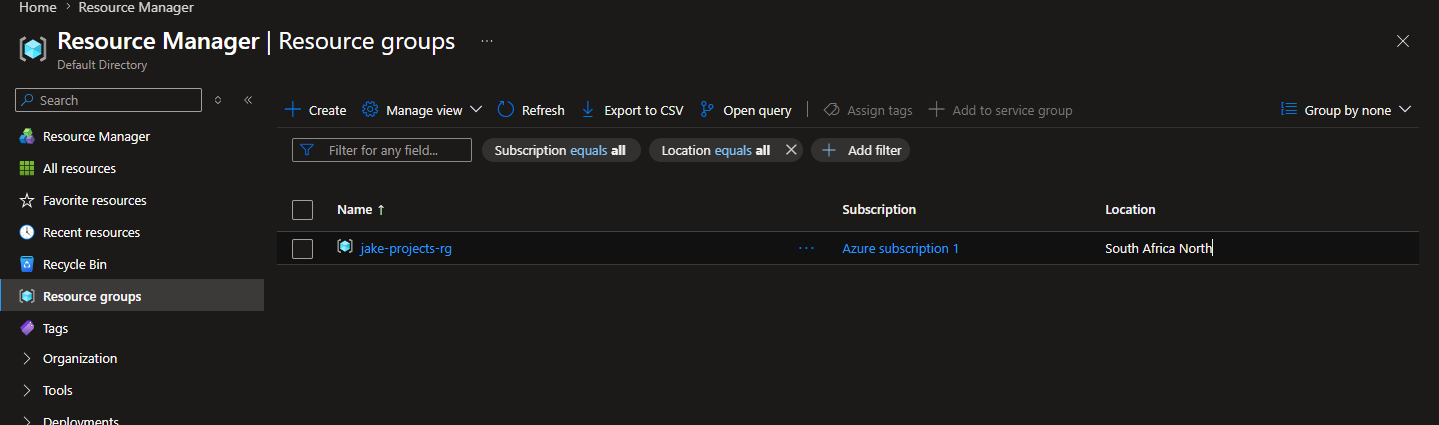This screenshot has width=1439, height=425.
Task: Sort by the Name column header
Action: [361, 210]
